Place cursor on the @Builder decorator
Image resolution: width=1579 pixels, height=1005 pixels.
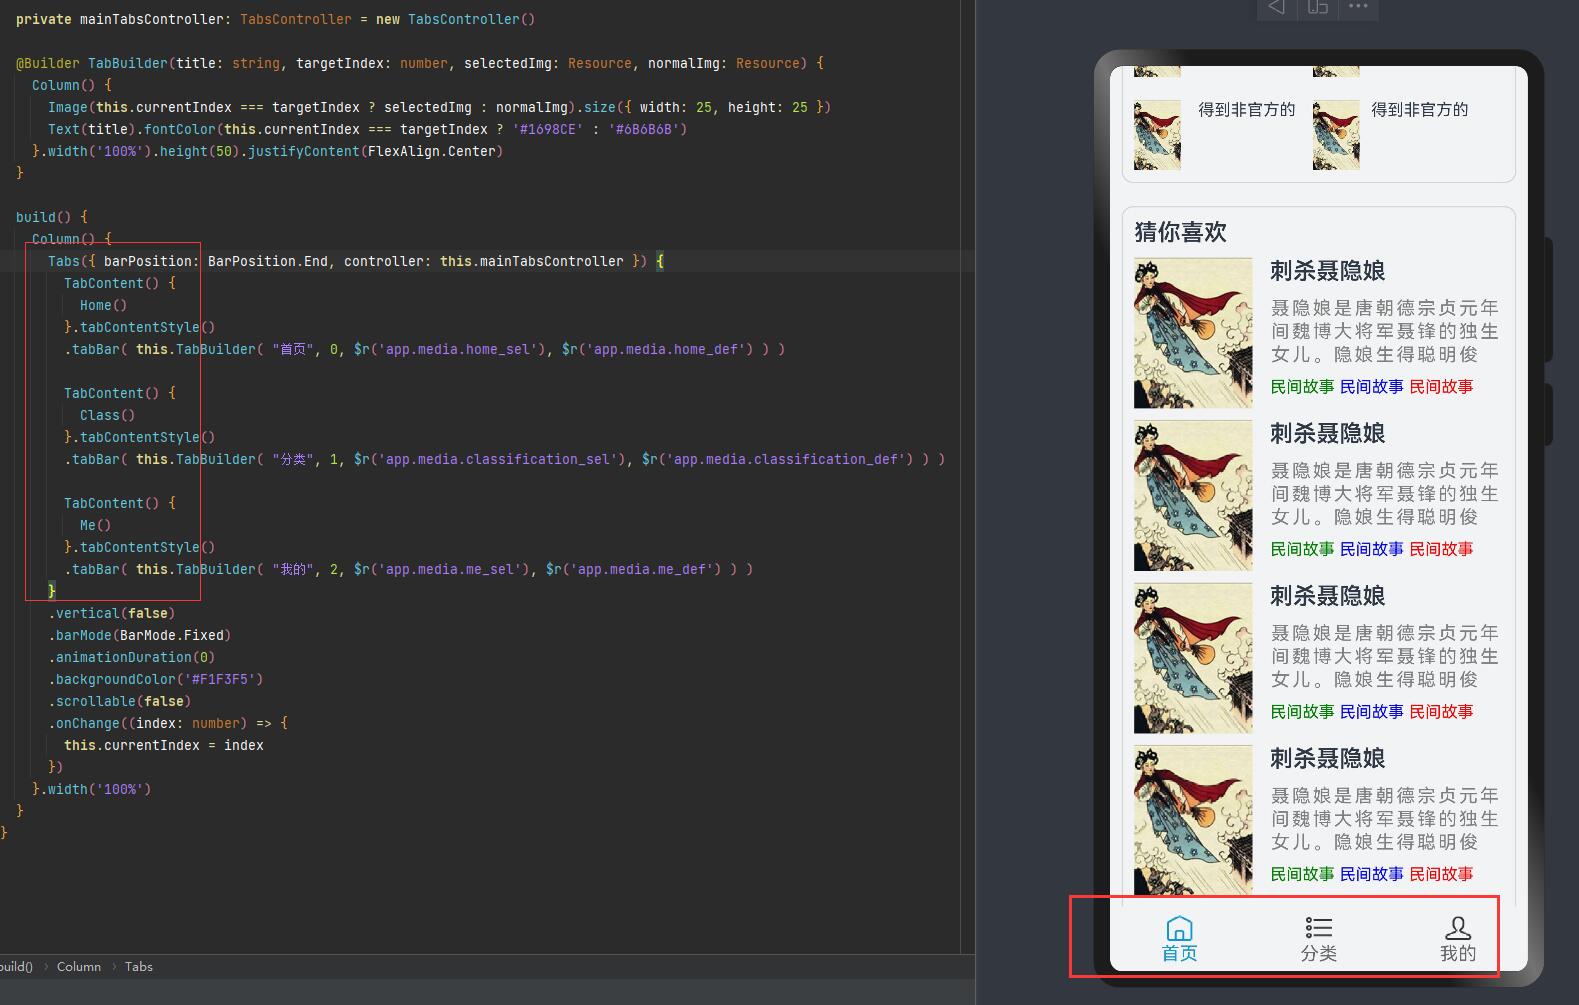(x=48, y=63)
